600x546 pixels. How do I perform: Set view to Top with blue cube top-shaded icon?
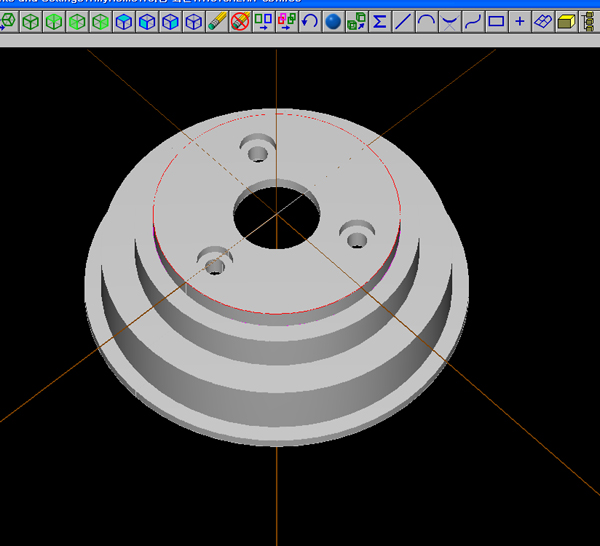[x=124, y=21]
